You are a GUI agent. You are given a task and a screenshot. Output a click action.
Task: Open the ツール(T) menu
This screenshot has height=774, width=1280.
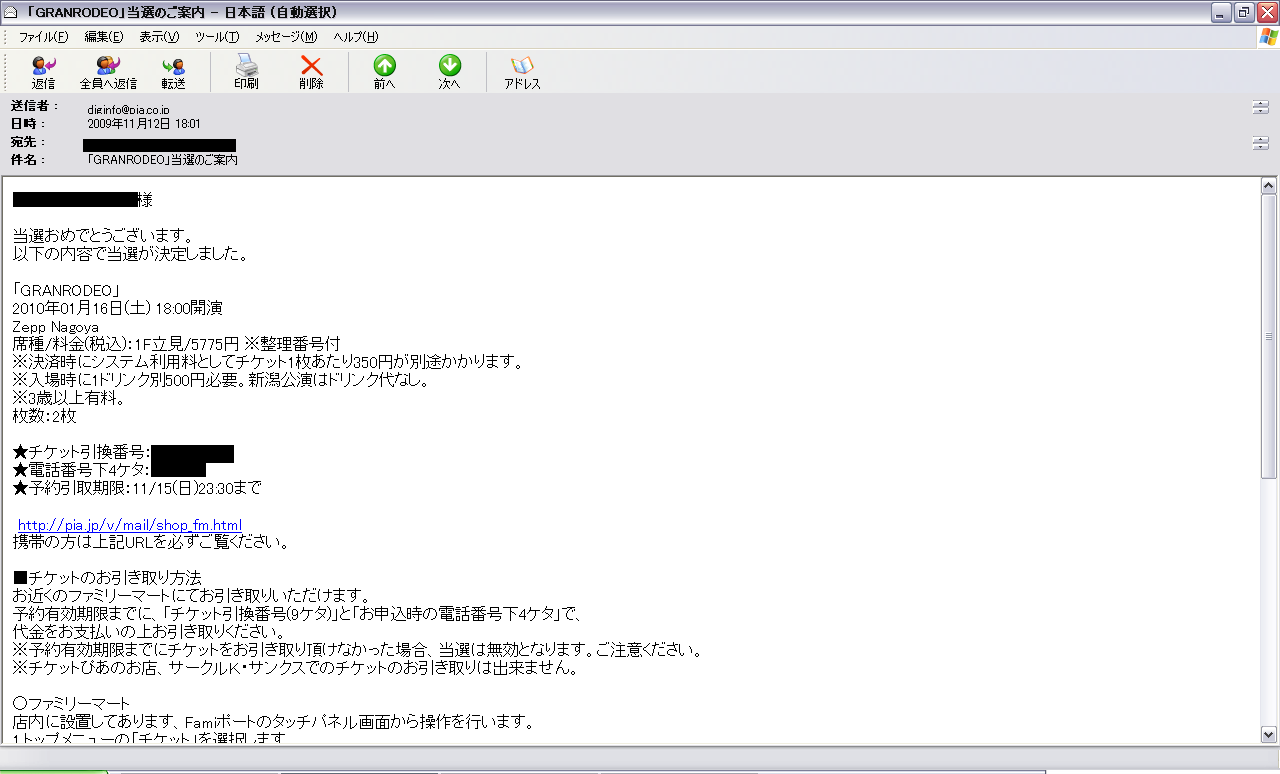tap(217, 37)
